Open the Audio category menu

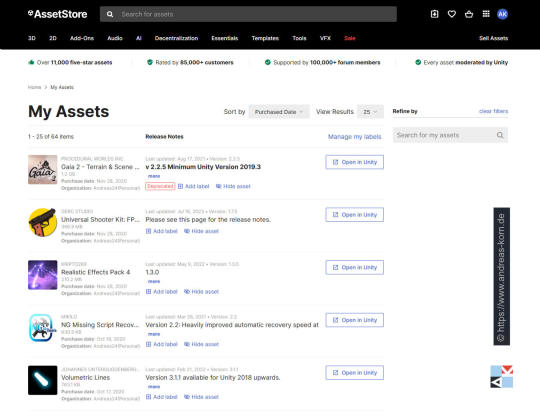115,38
